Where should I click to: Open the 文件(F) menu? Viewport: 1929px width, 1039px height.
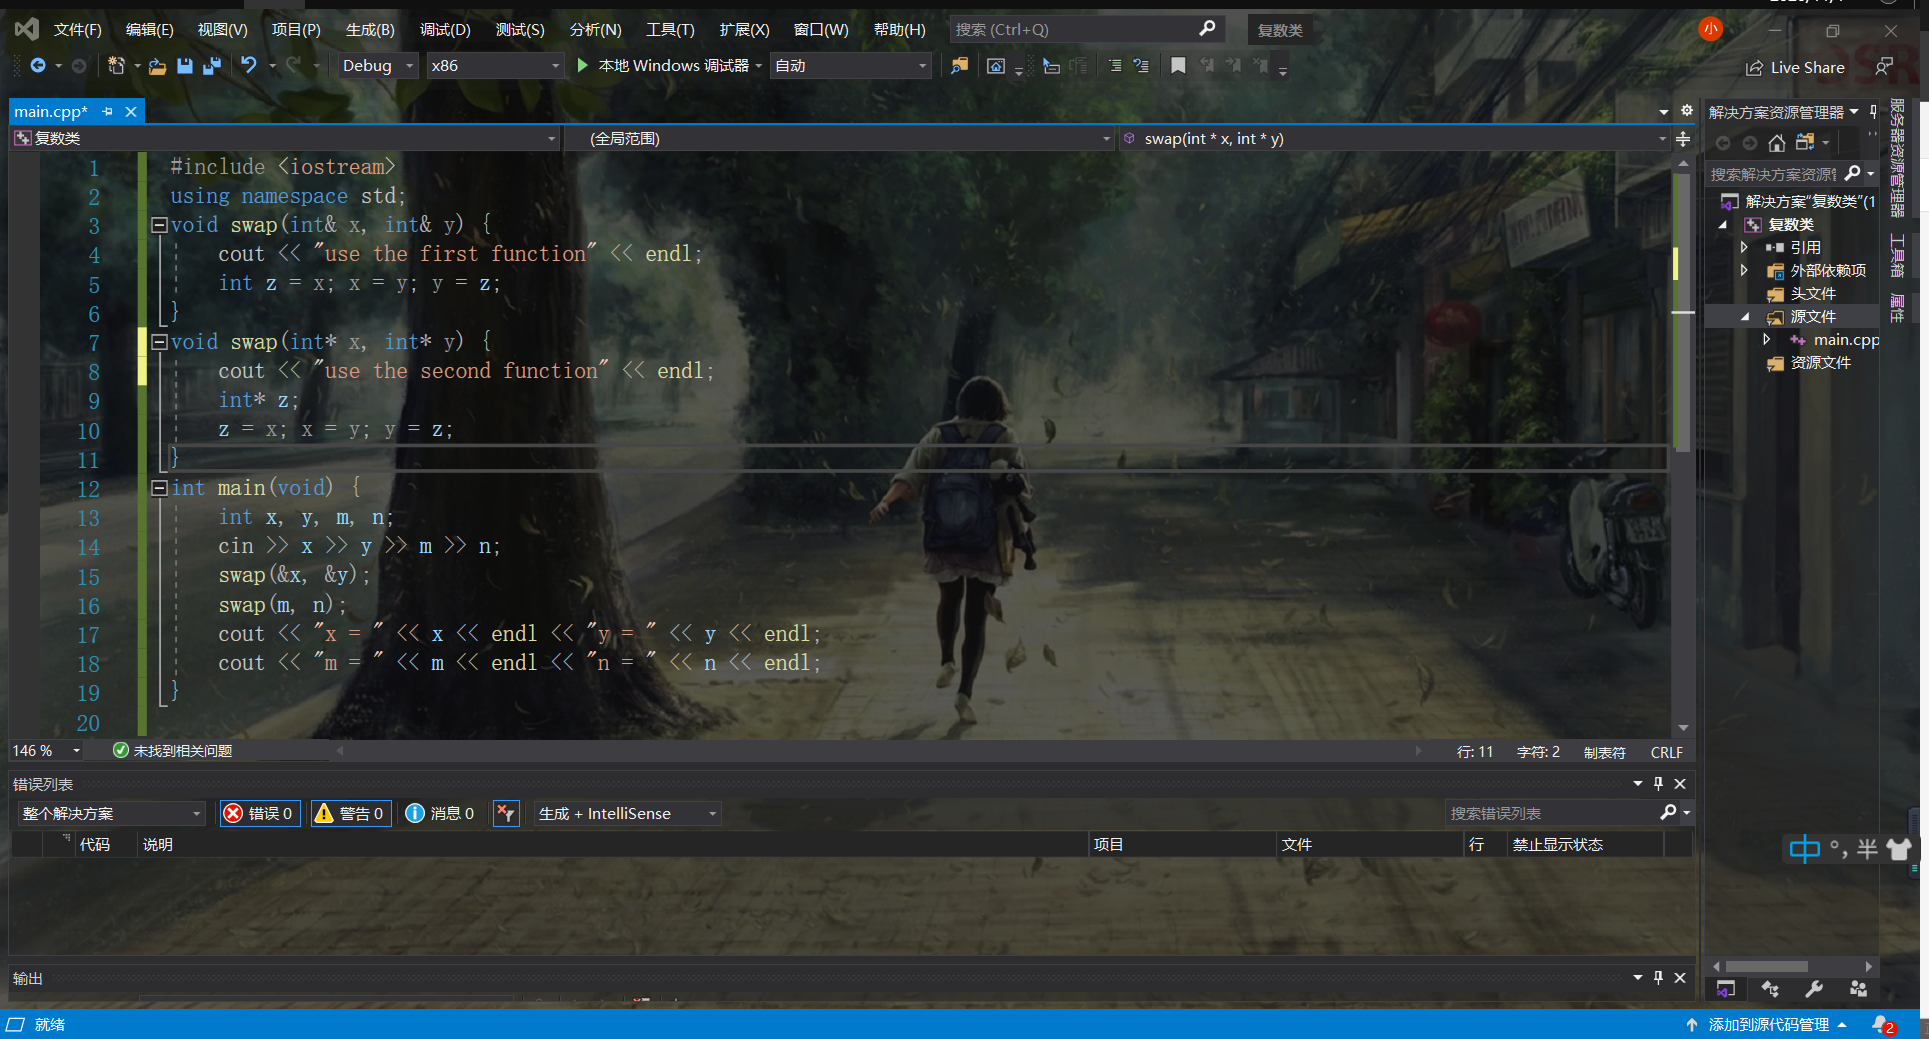(x=78, y=30)
